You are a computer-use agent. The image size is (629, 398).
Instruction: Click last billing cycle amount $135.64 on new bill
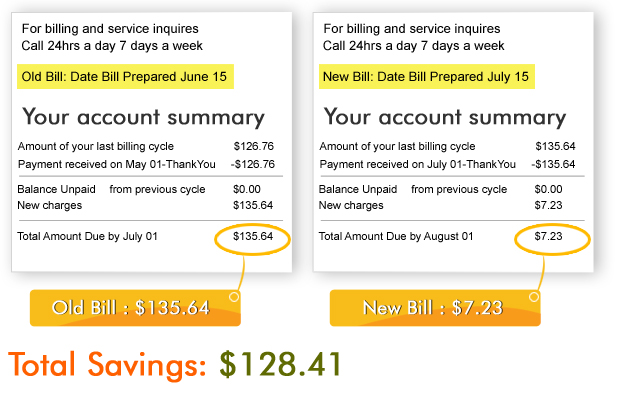(555, 146)
